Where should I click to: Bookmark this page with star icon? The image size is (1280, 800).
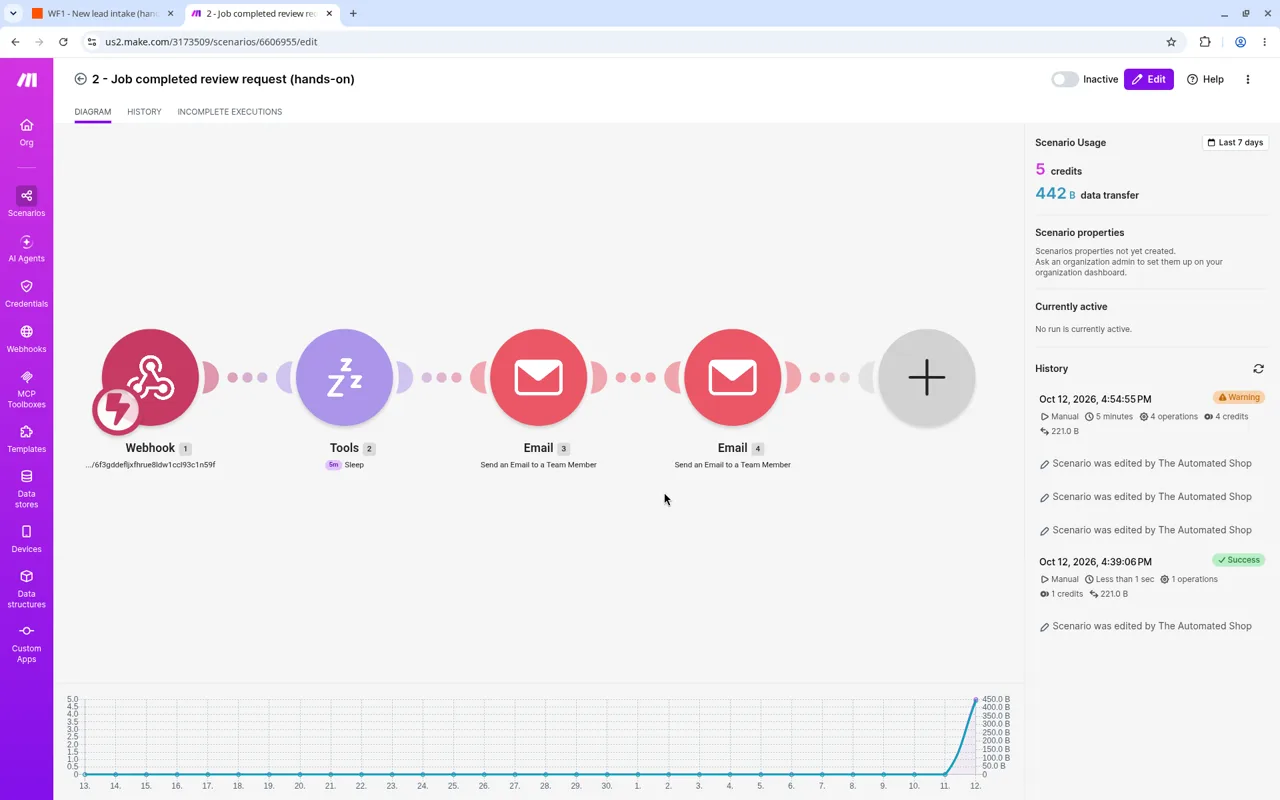pos(1171,42)
